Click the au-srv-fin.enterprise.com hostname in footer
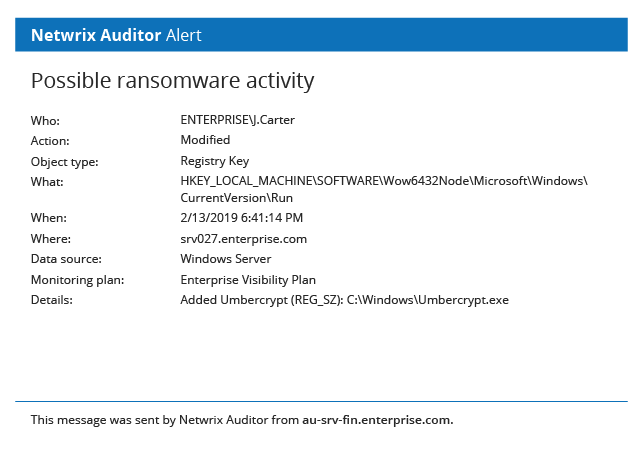640x450 pixels. tap(378, 420)
